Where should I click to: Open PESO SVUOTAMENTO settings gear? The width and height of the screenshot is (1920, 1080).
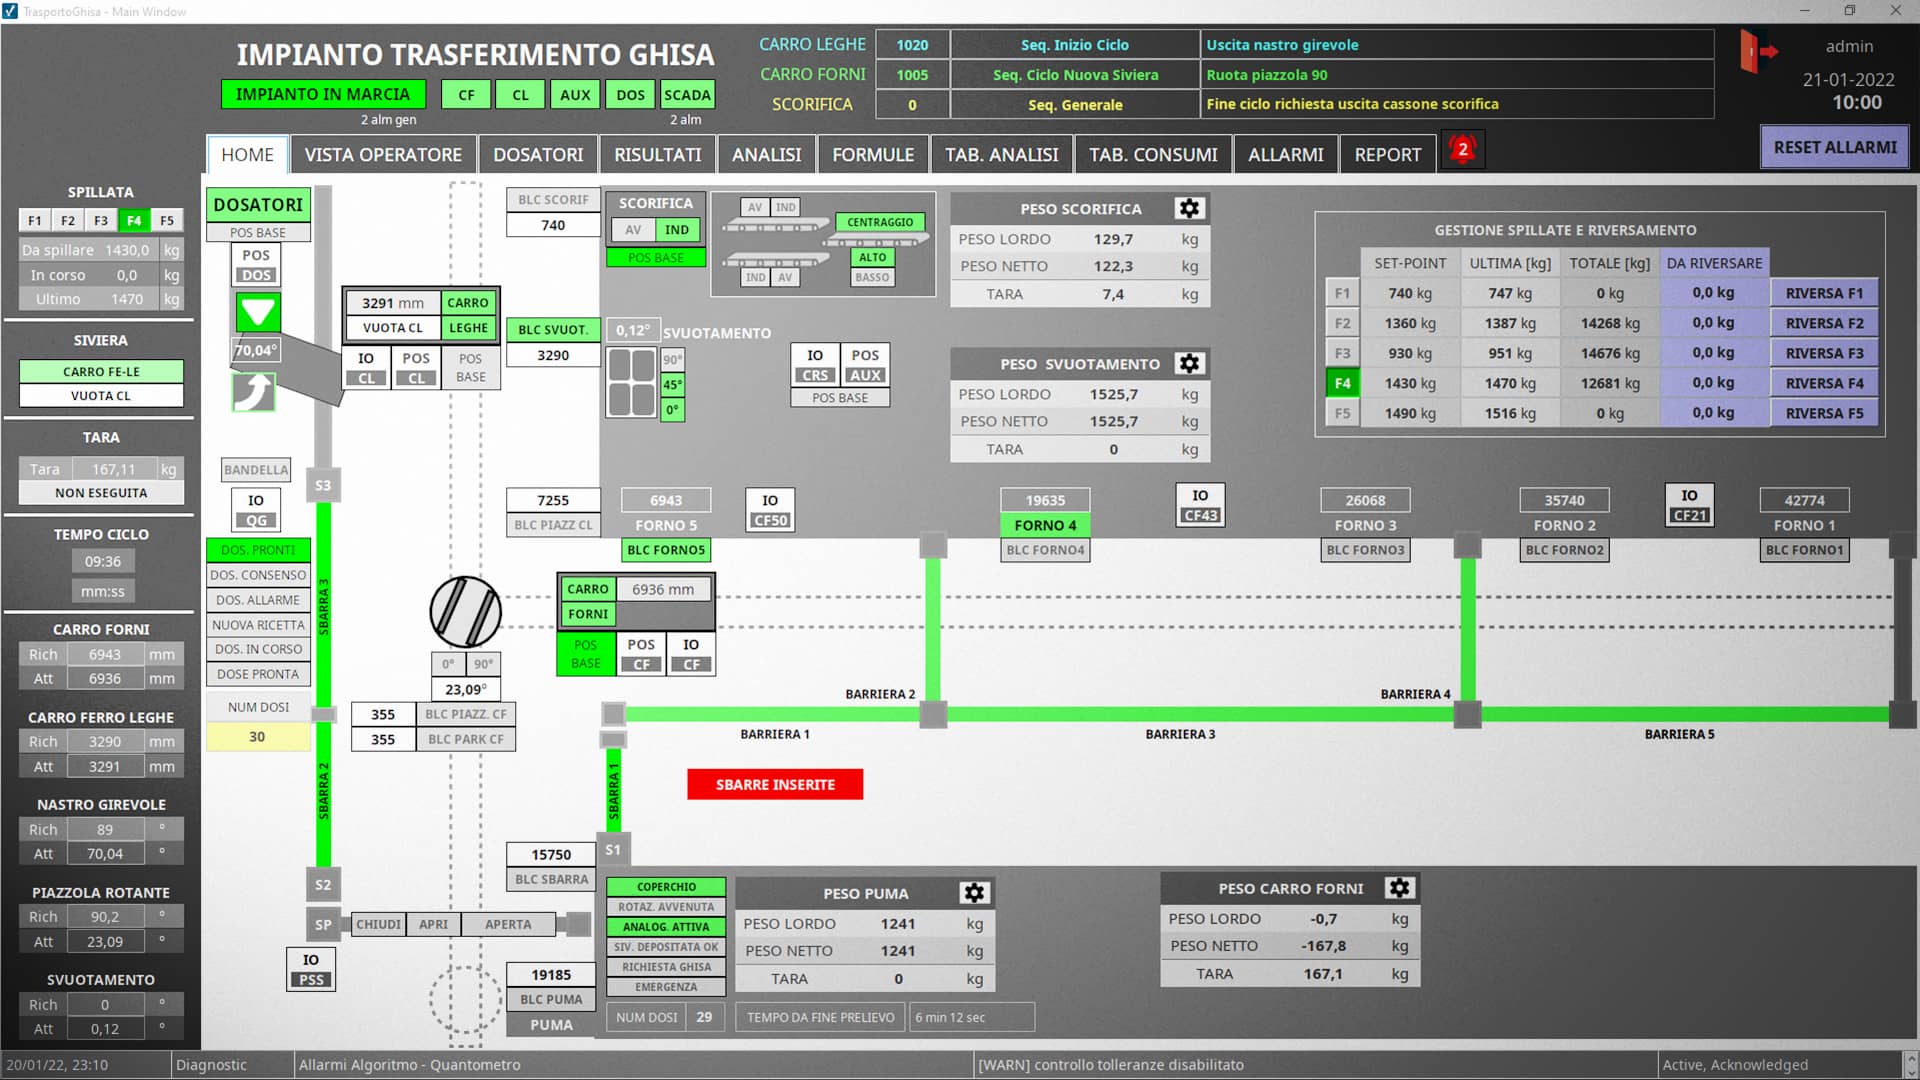point(1189,363)
